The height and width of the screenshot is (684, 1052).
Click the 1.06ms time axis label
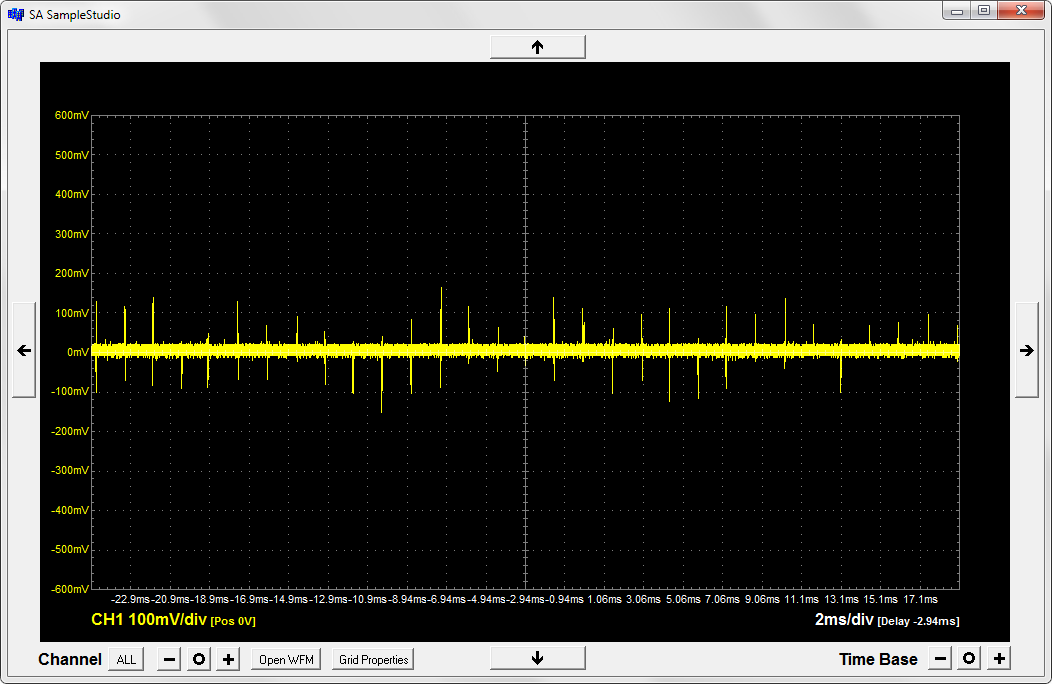[x=604, y=599]
